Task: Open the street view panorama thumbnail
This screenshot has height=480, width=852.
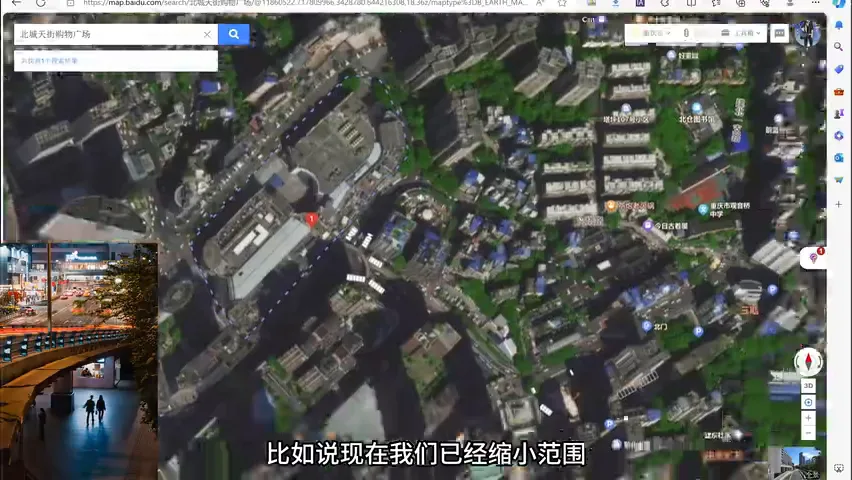Action: (798, 463)
